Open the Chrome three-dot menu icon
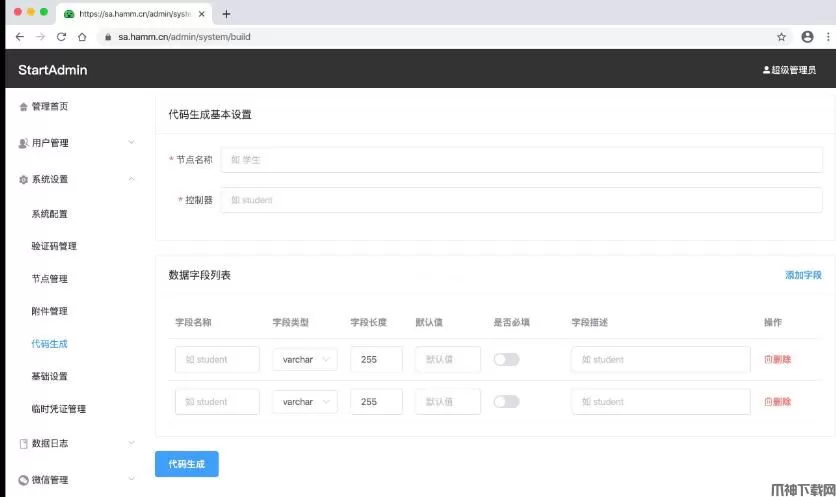This screenshot has width=836, height=497. tap(827, 37)
